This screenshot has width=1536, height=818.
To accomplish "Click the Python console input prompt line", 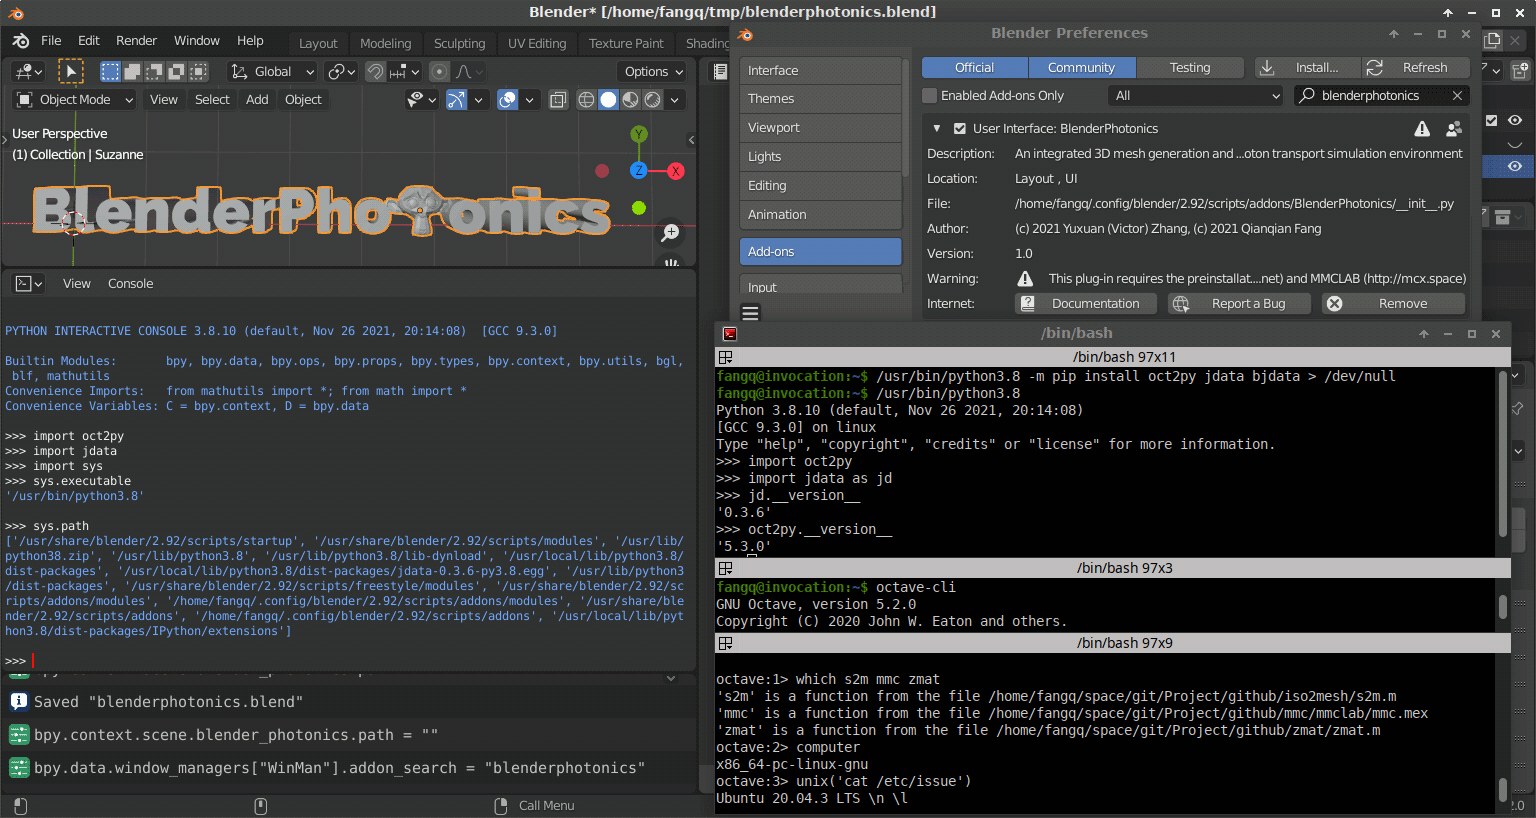I will pos(348,661).
